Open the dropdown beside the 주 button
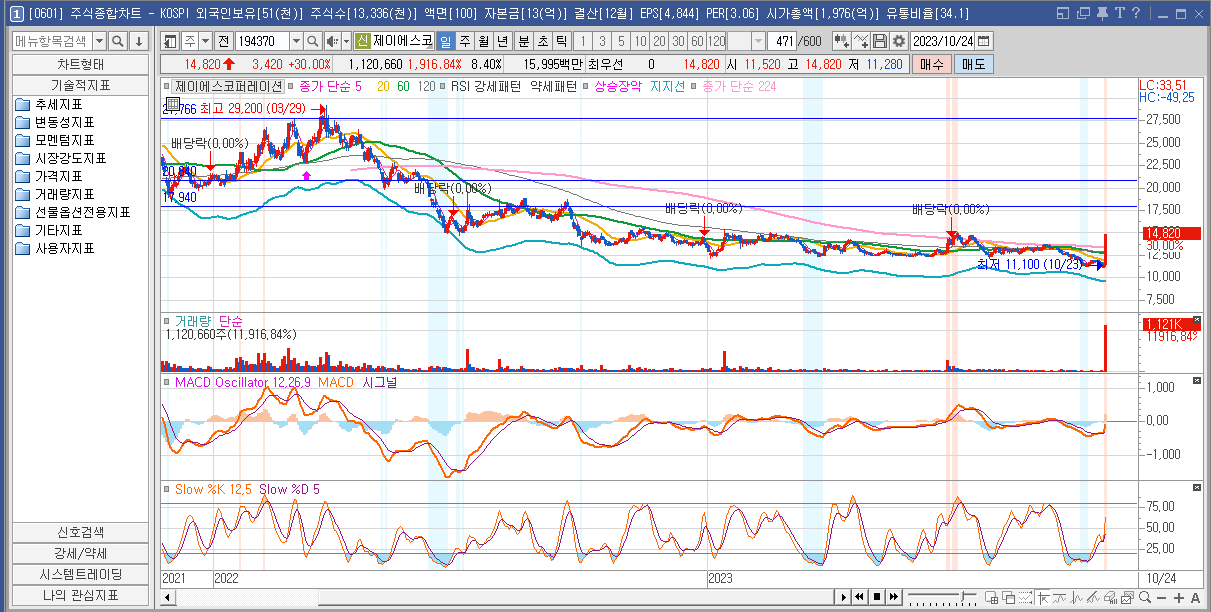The image size is (1211, 612). coord(206,41)
